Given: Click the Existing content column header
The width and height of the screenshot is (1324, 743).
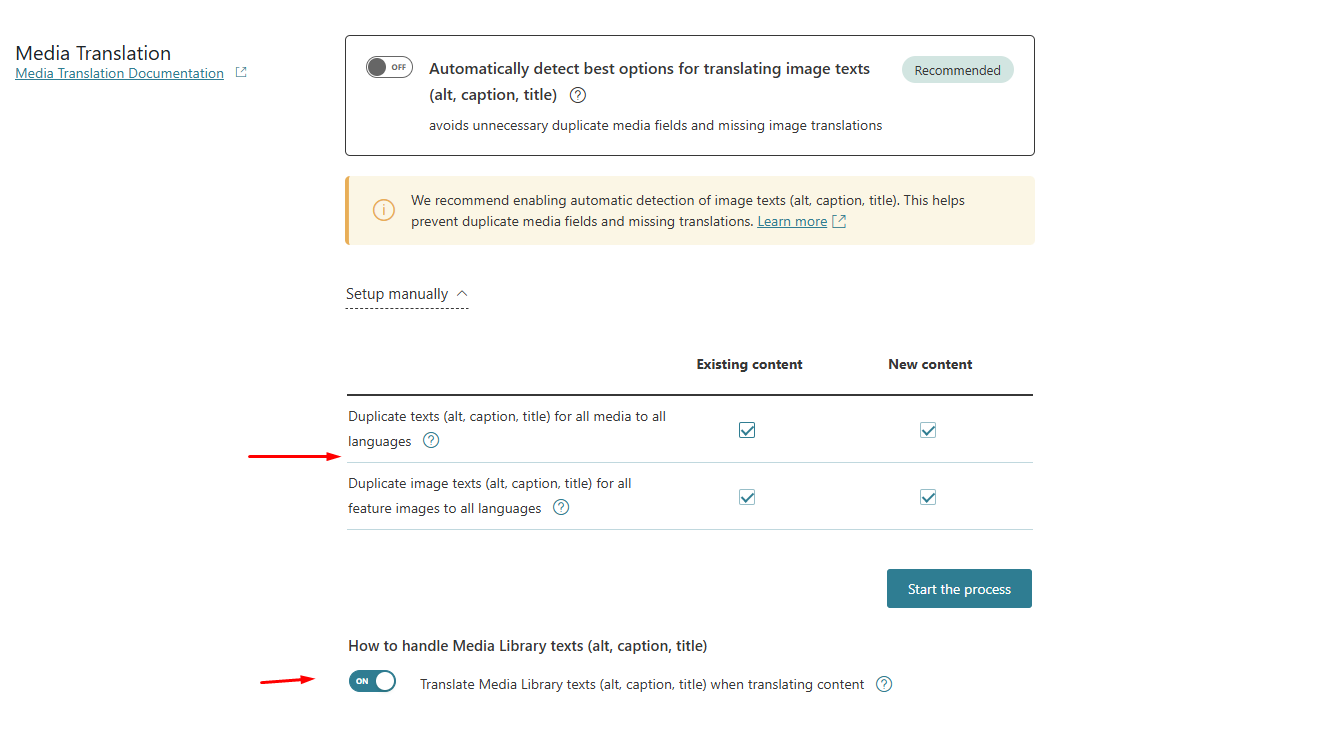Looking at the screenshot, I should (749, 365).
